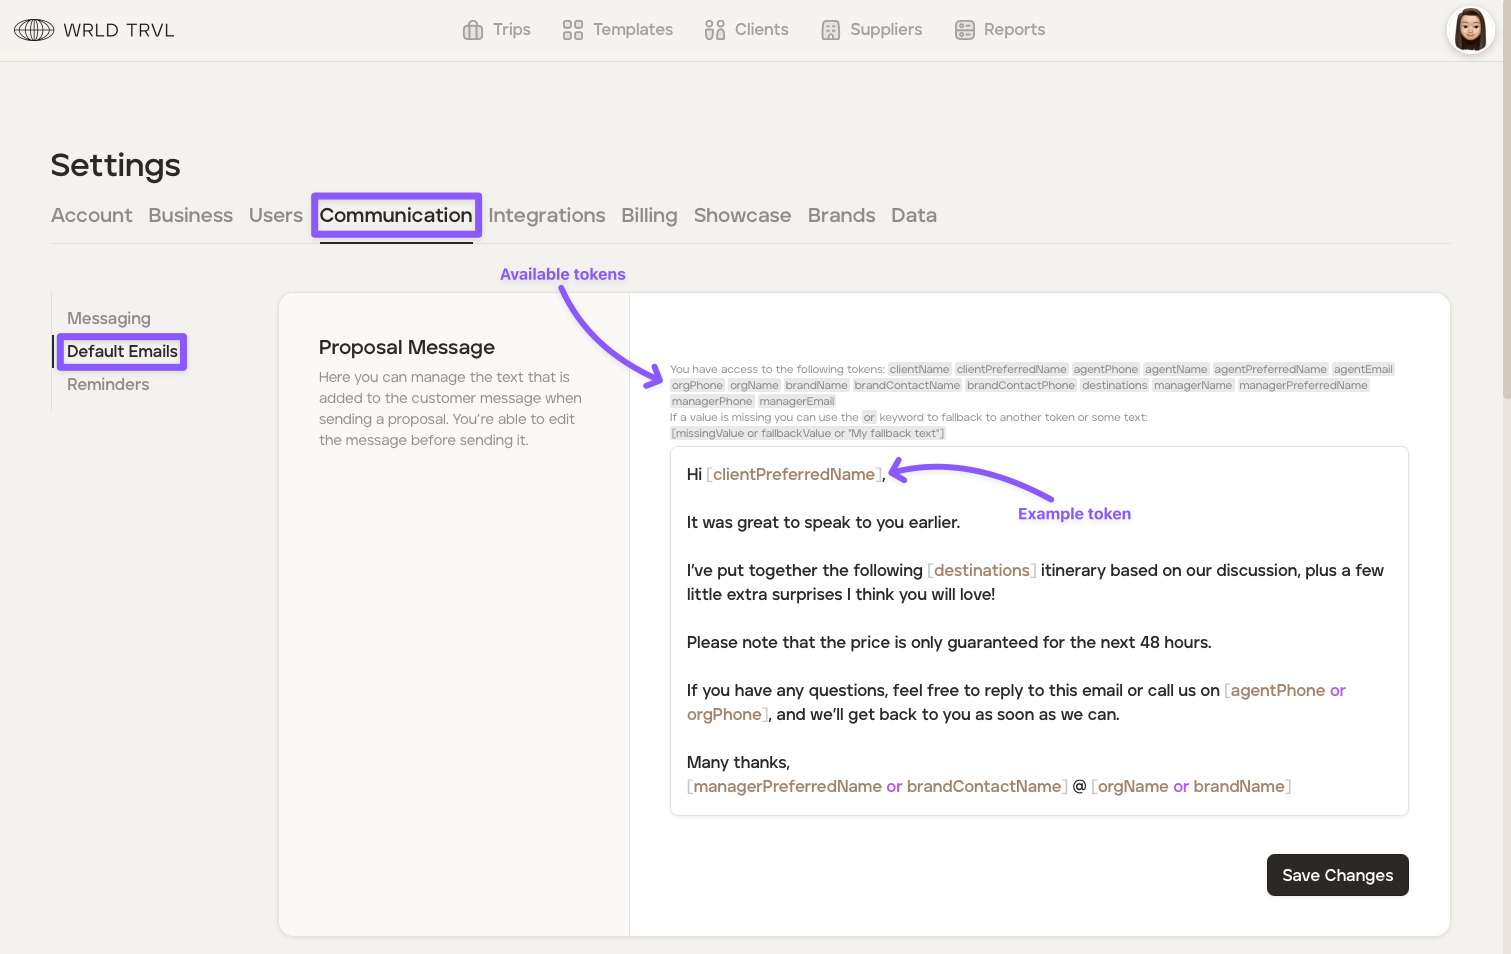This screenshot has width=1511, height=954.
Task: Open the Billing tab
Action: pyautogui.click(x=649, y=215)
